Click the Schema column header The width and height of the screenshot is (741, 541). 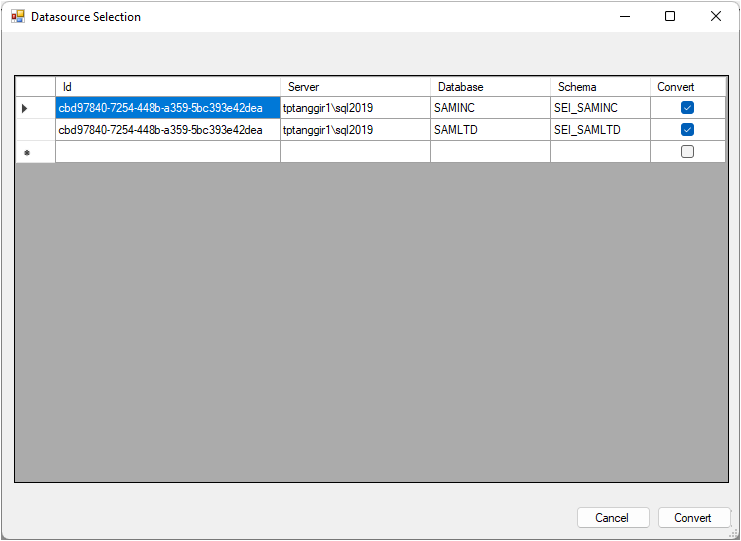[600, 87]
